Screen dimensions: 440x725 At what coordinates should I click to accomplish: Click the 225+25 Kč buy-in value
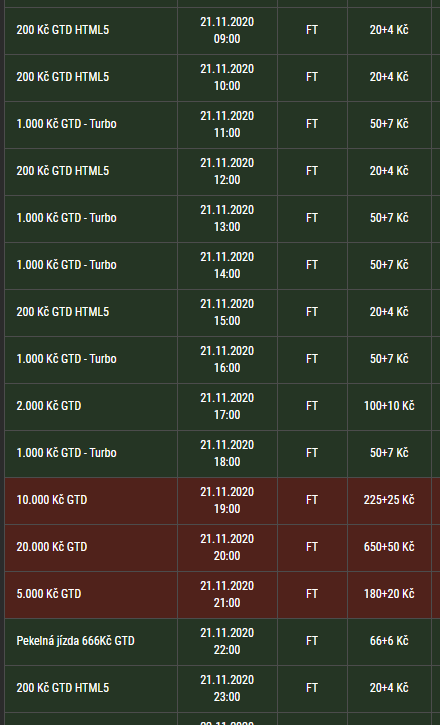click(x=389, y=500)
